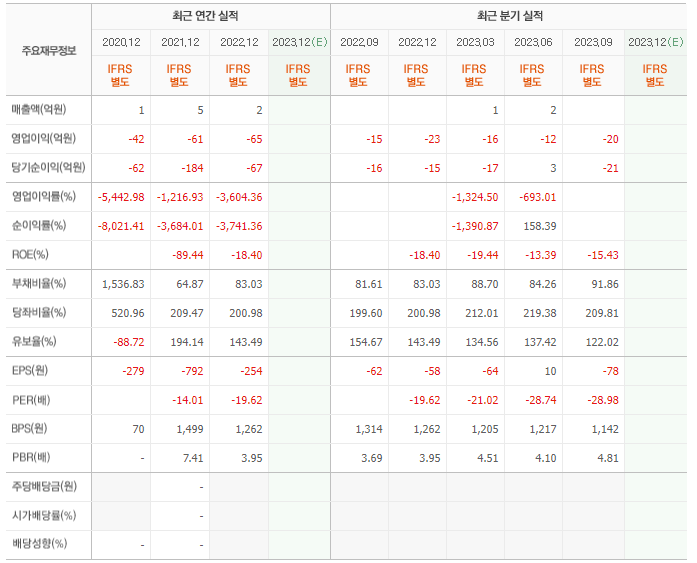
Task: Click the 4.51 PBR value
Action: [x=488, y=458]
